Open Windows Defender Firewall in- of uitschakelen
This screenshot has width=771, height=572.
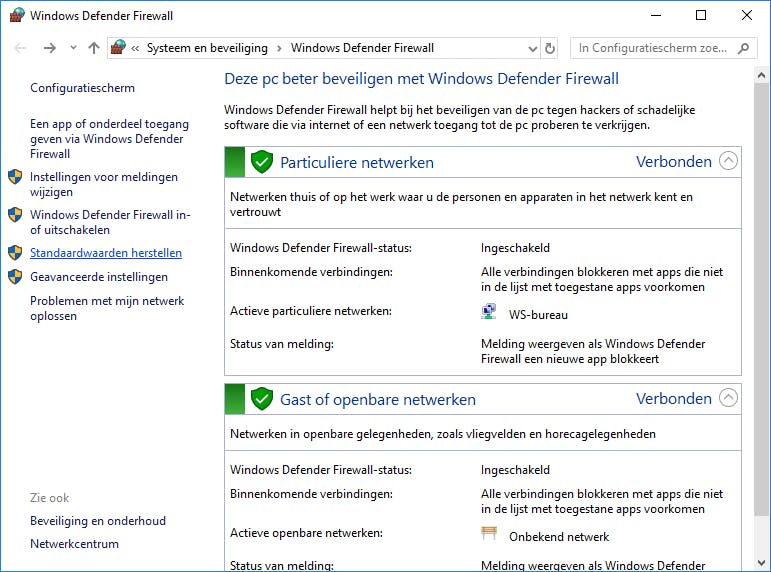point(110,222)
